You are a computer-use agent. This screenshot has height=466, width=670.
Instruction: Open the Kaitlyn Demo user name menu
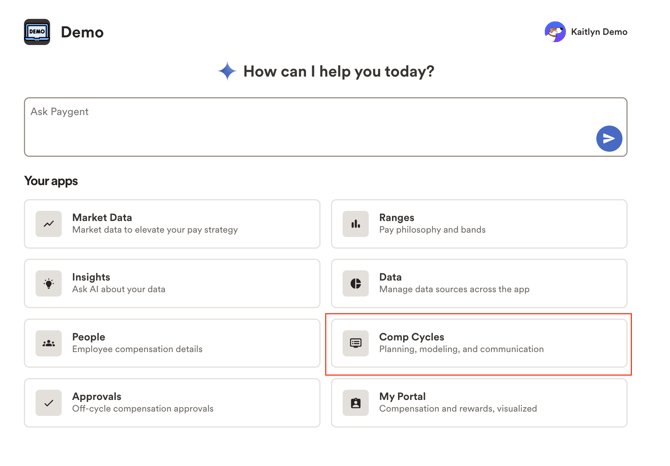599,32
